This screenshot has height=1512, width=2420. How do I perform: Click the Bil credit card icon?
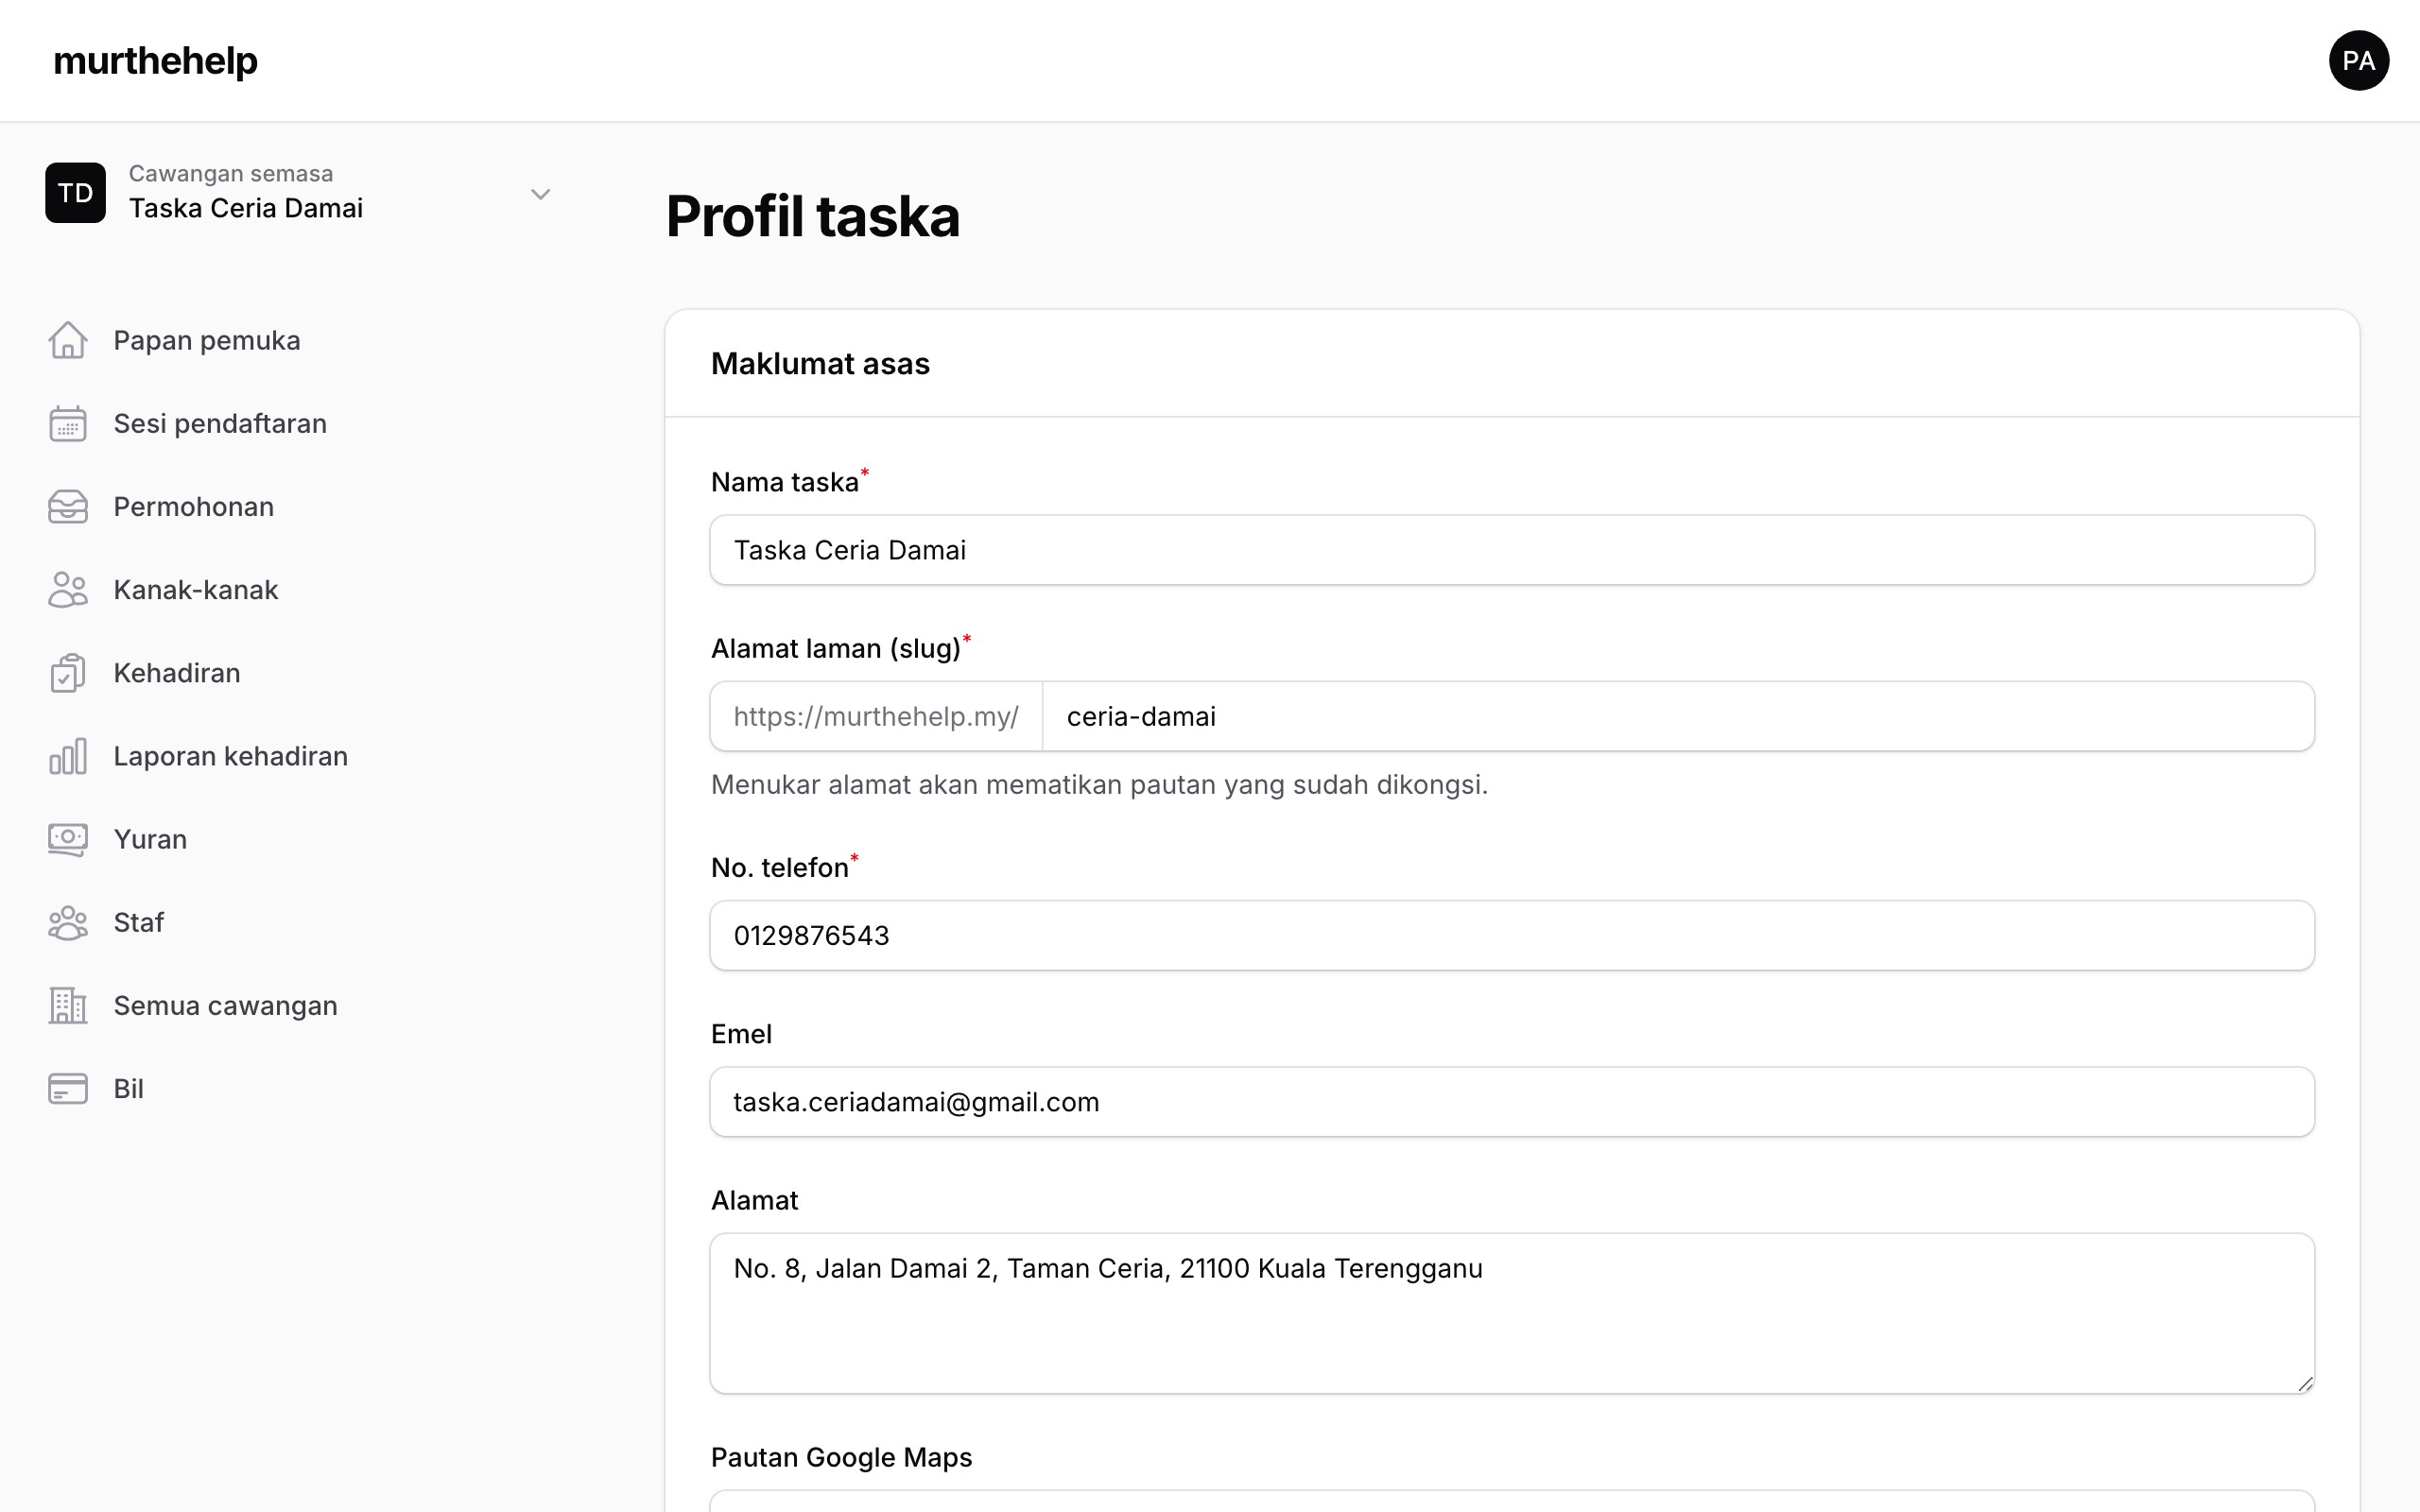click(68, 1087)
